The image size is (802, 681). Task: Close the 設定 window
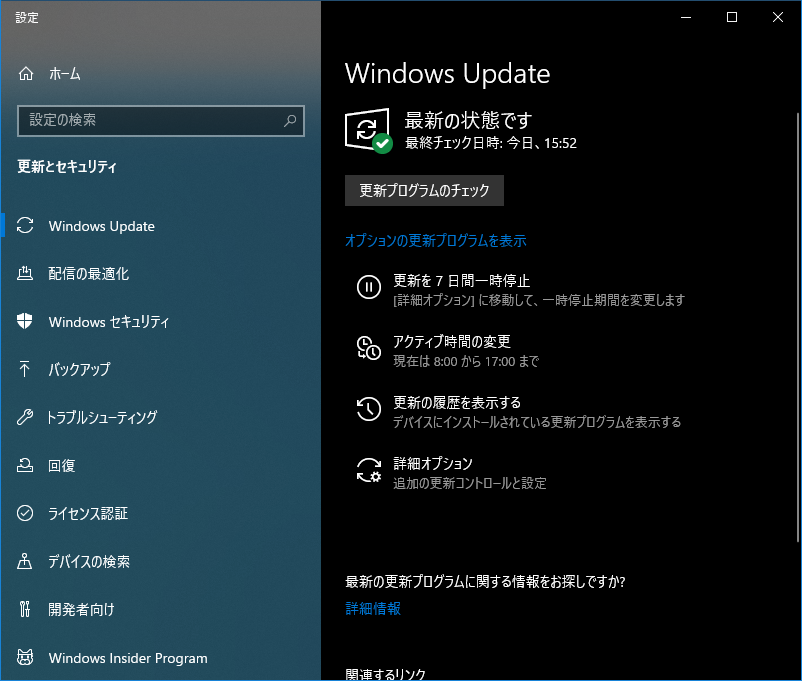coord(778,17)
